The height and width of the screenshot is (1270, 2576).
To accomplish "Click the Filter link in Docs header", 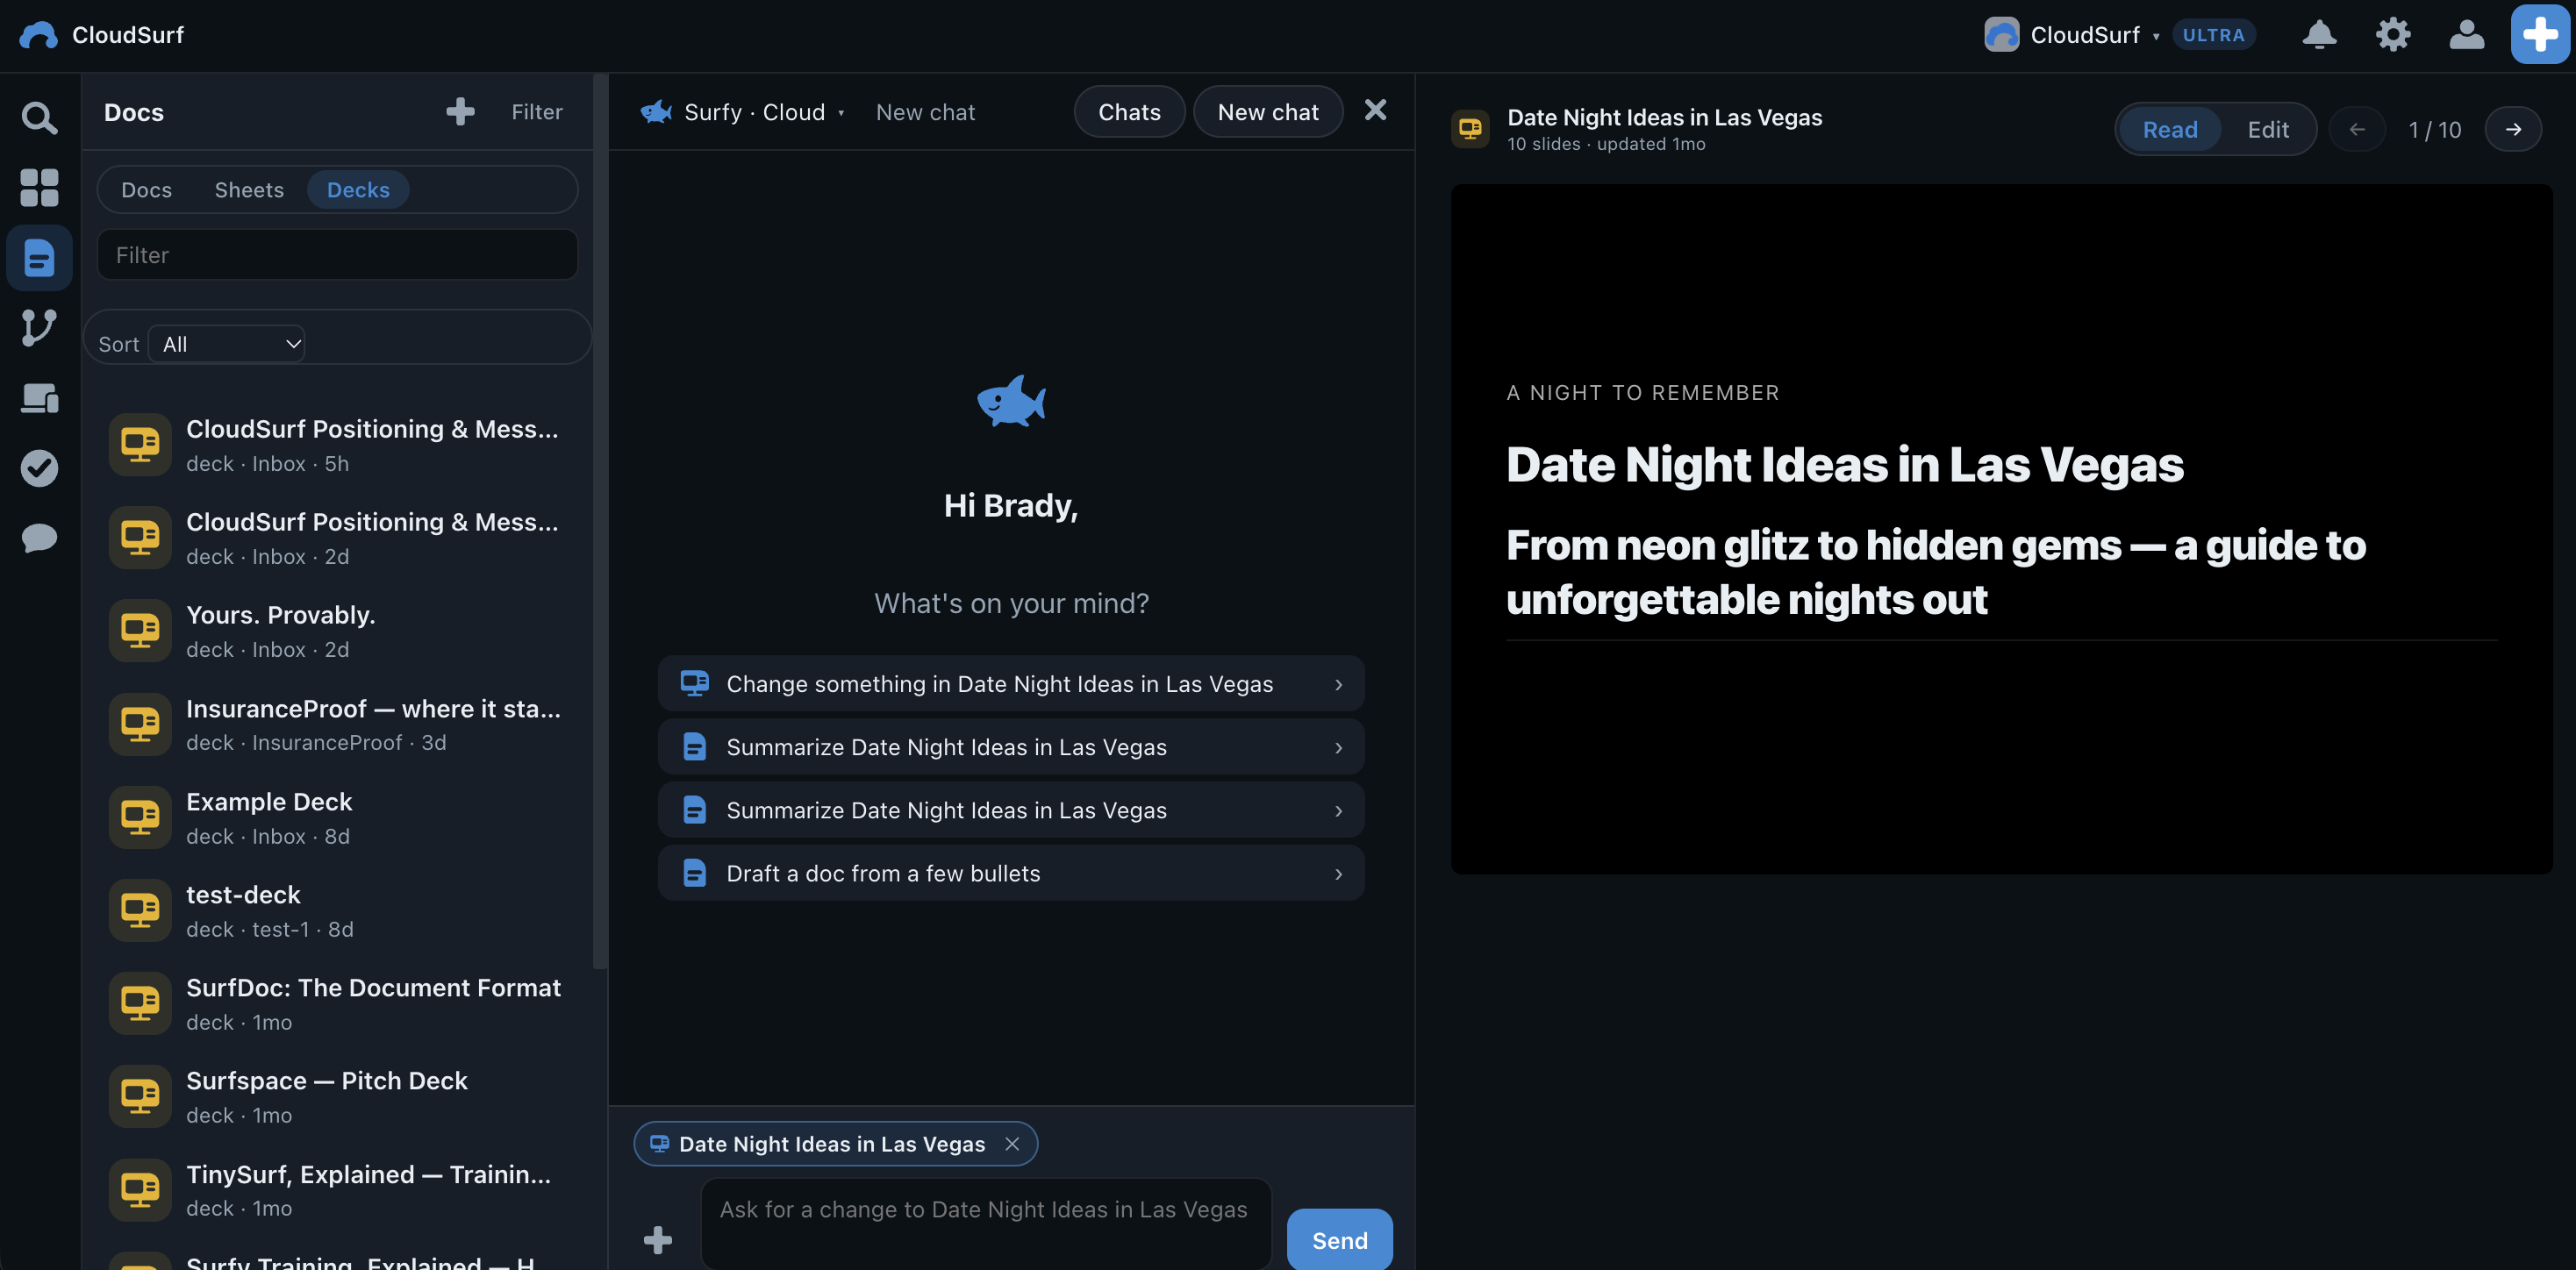I will point(537,111).
